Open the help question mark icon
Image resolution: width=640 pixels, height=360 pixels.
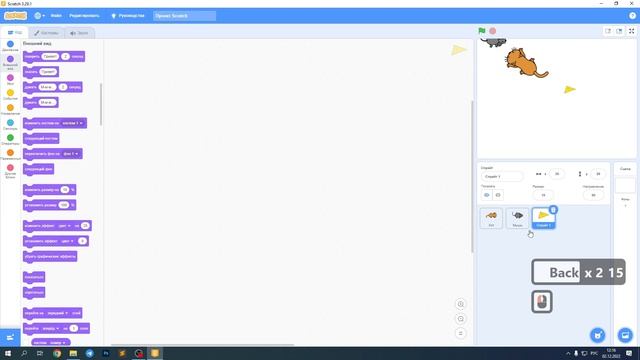point(632,16)
